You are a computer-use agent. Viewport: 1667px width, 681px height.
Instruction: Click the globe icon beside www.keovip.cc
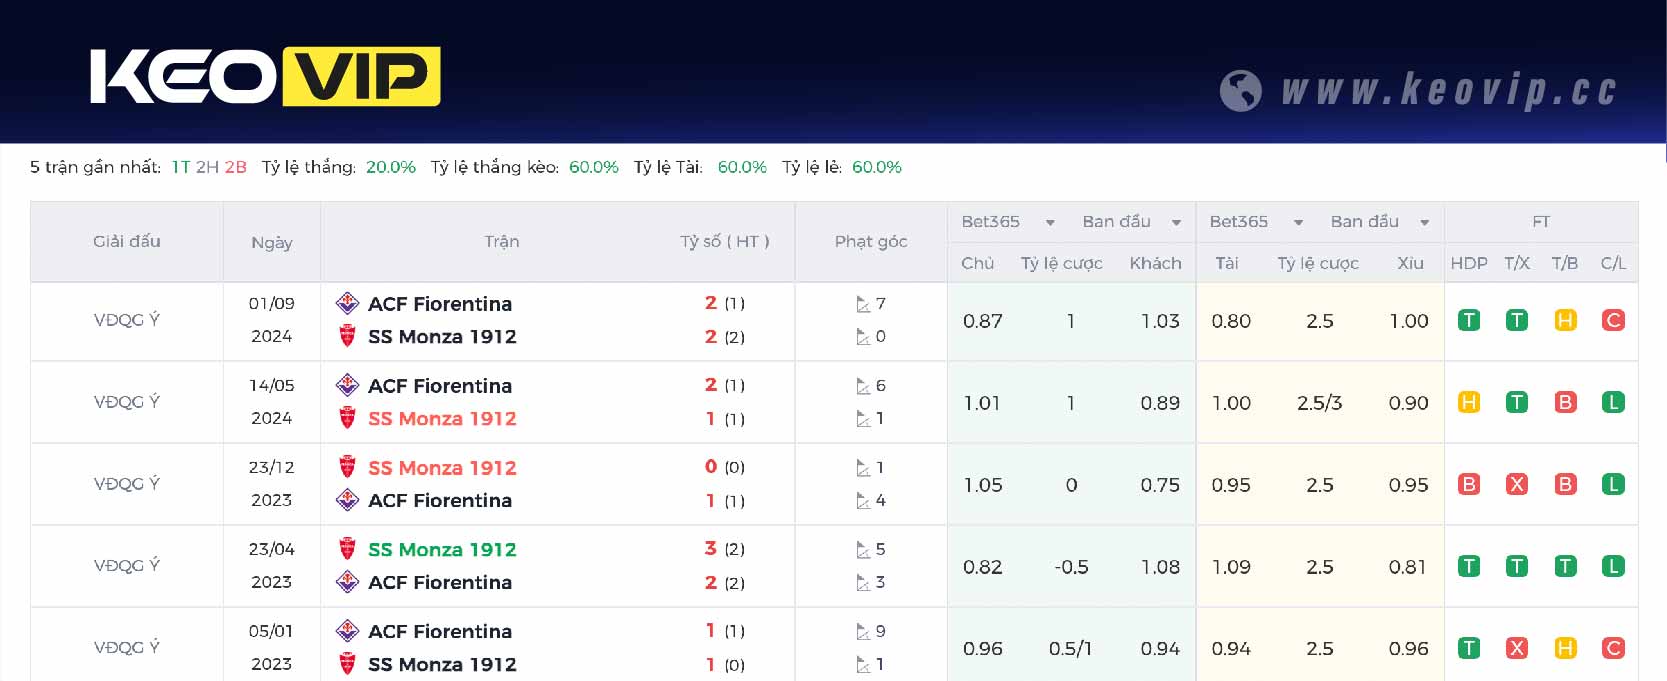click(1241, 91)
